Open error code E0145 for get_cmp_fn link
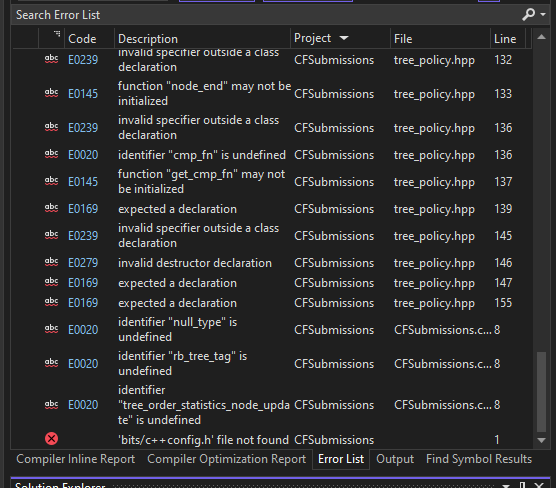 pos(83,182)
